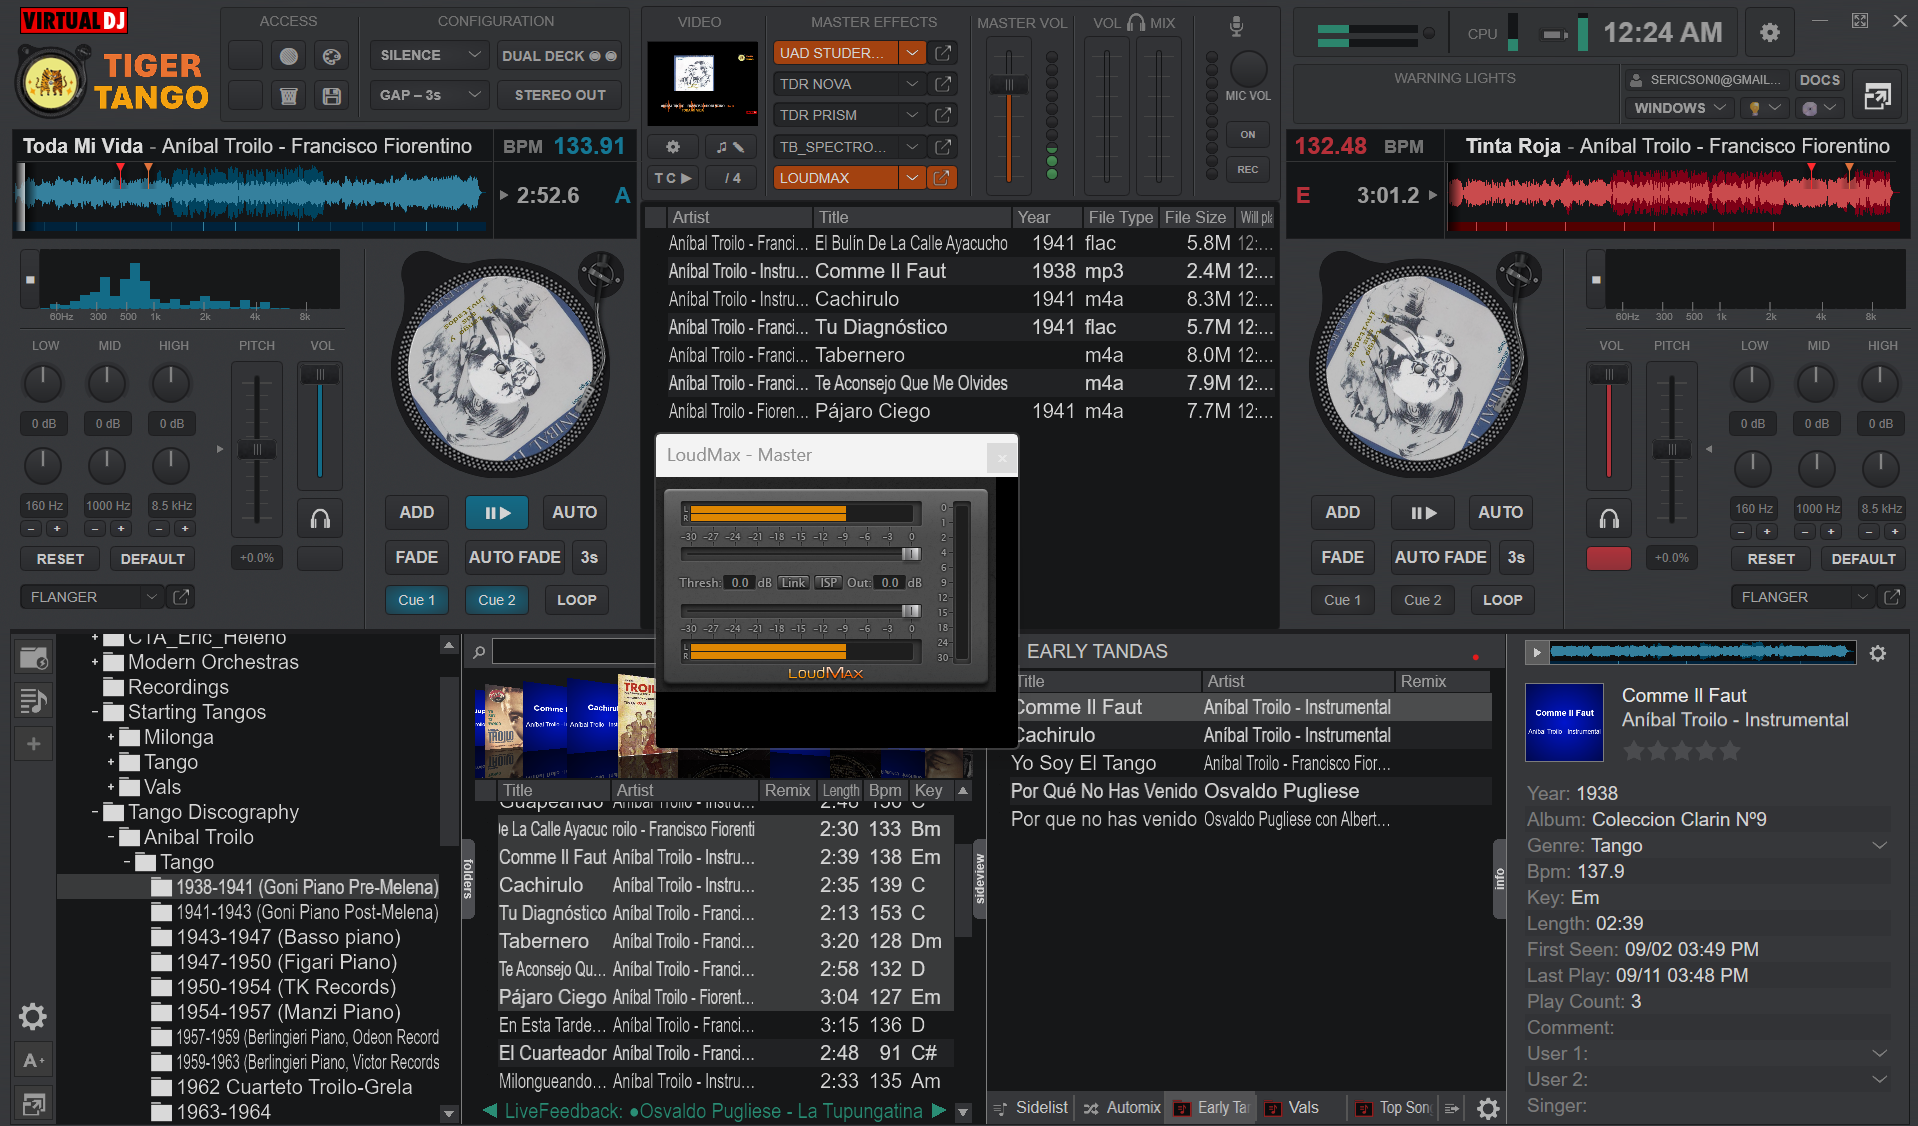
Task: Toggle the REC recording button
Action: (1247, 169)
